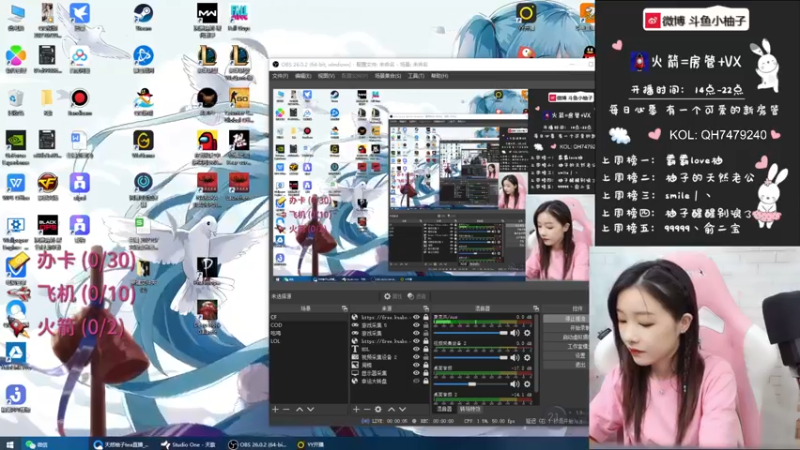Click the 停止推流 button in controls
Screen dimensions: 800x450
[x=566, y=318]
